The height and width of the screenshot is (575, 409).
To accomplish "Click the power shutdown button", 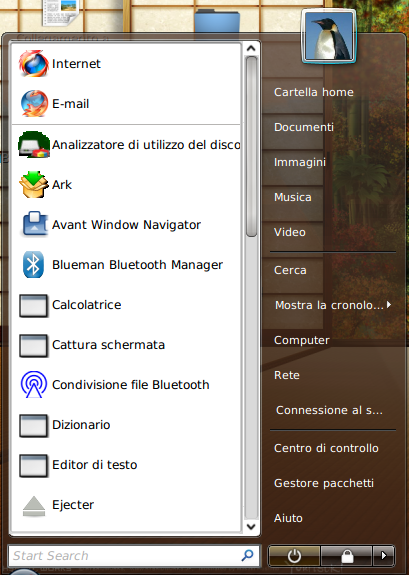I will tap(294, 556).
